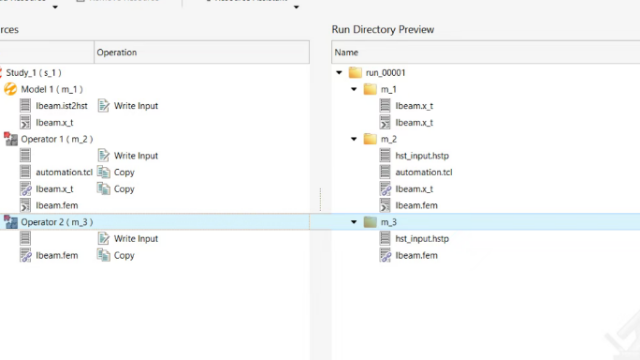Click Ibeam.fem icon in m_2 folder
Screen dimensions: 640x360
click(385, 205)
